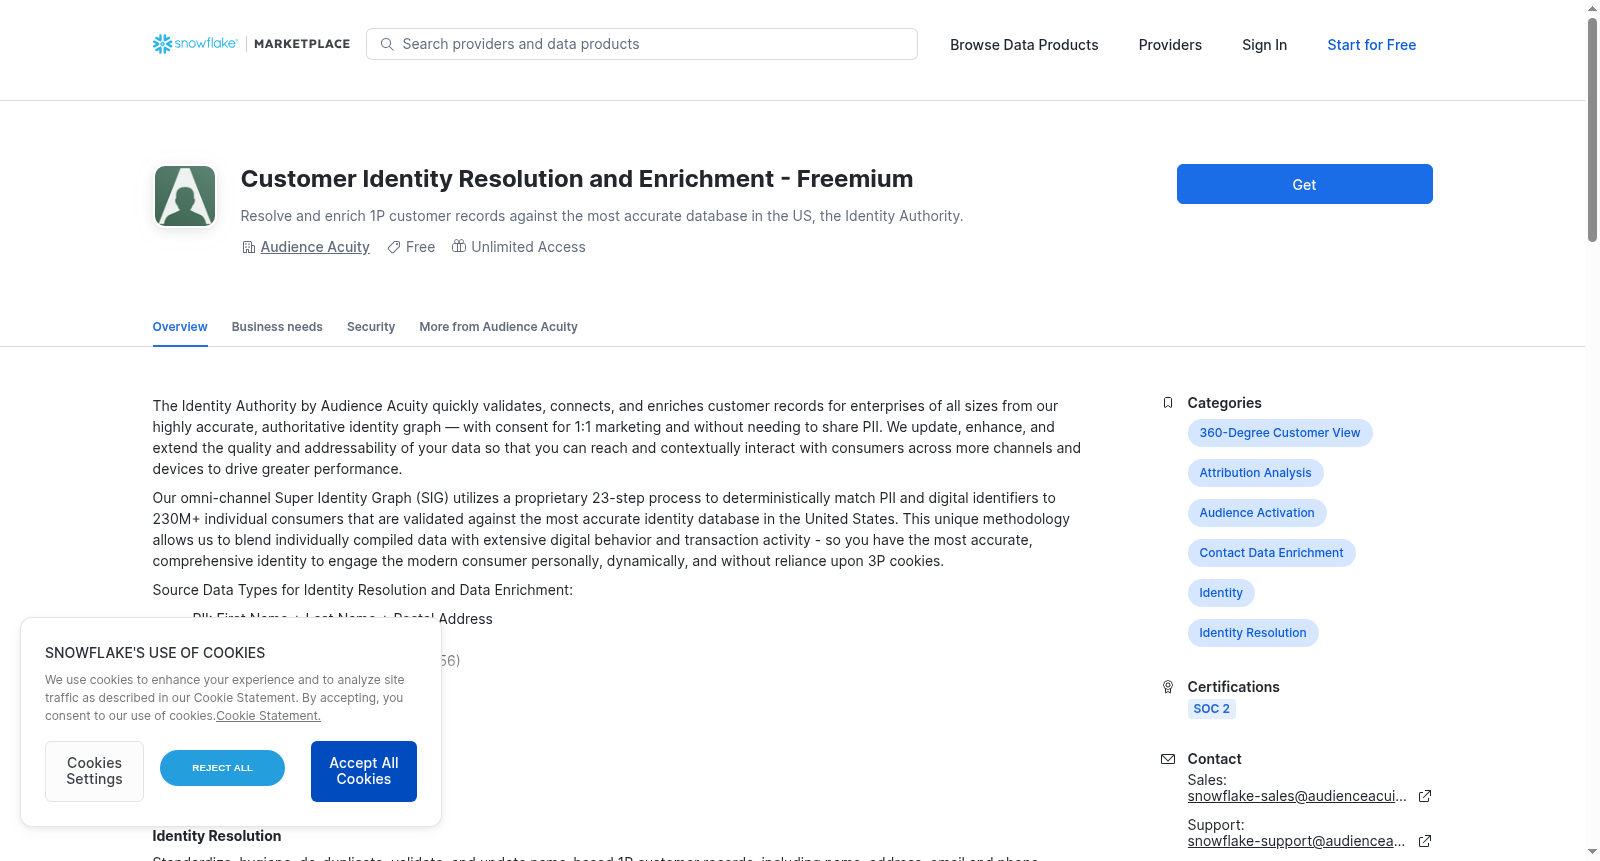
Task: Open the Audience Acuity listing logo
Action: click(185, 196)
